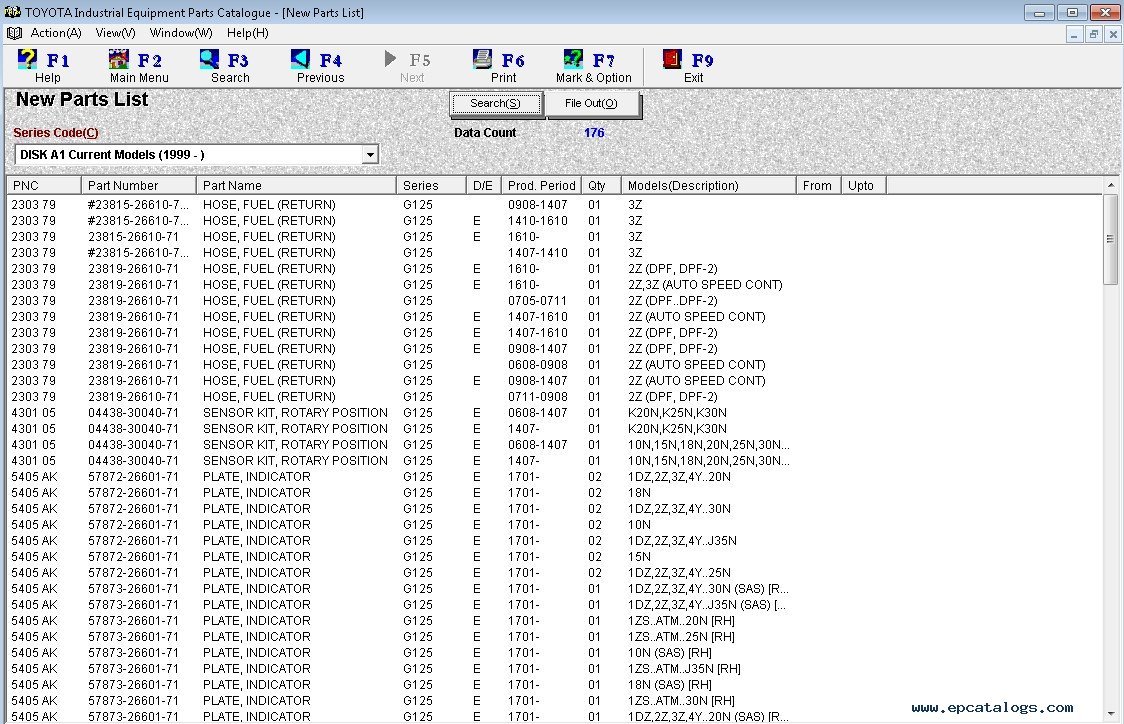Open the Action(A) menu
The height and width of the screenshot is (724, 1124).
pos(56,33)
